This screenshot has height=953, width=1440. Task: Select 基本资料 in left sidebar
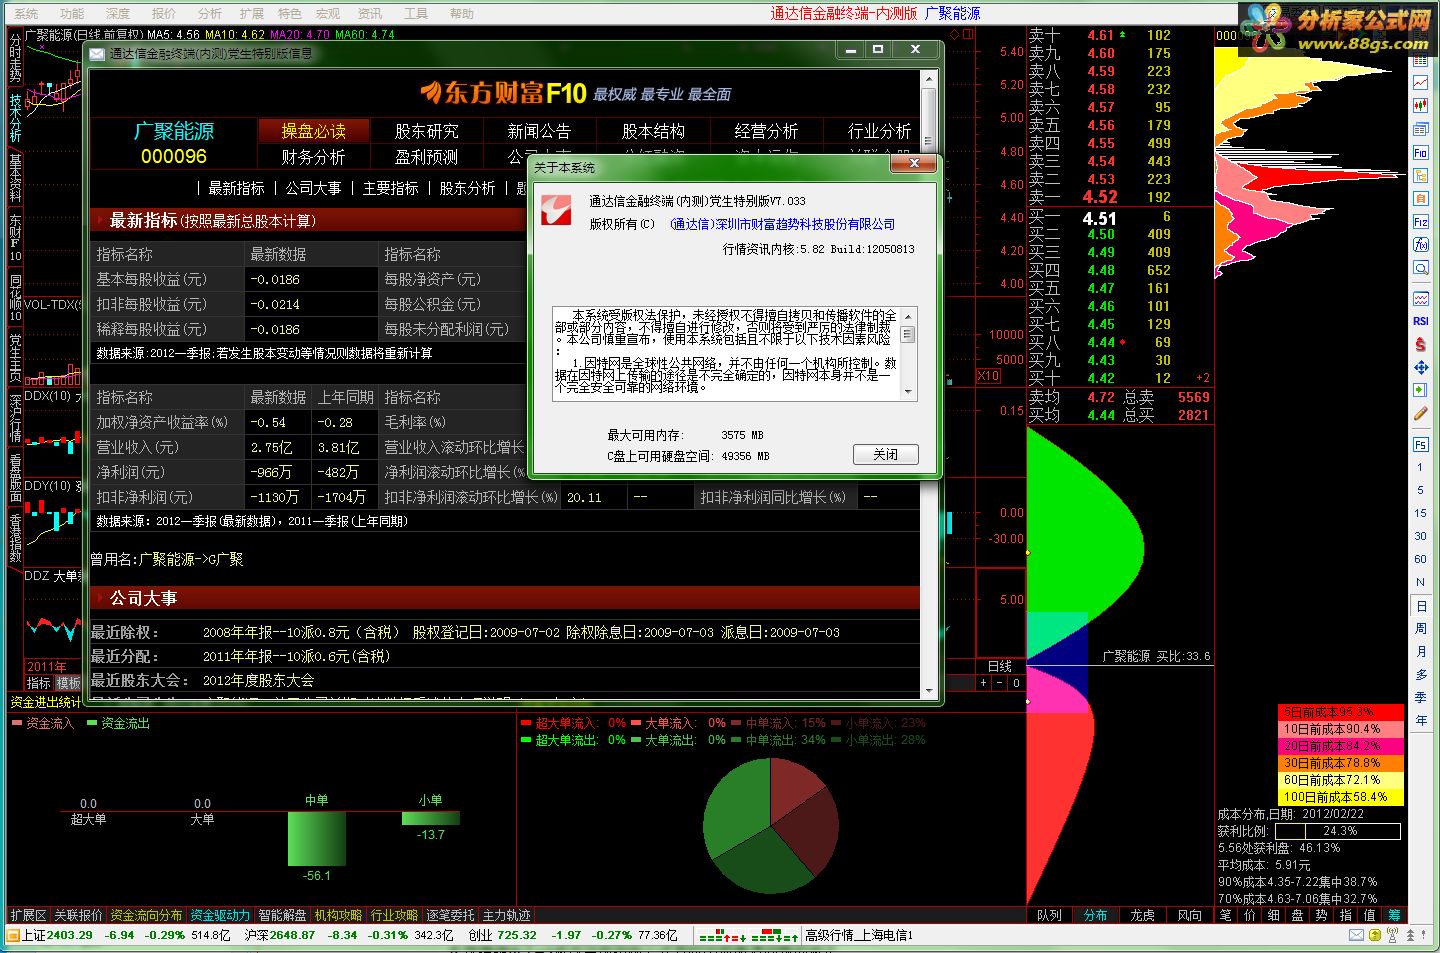pyautogui.click(x=15, y=178)
